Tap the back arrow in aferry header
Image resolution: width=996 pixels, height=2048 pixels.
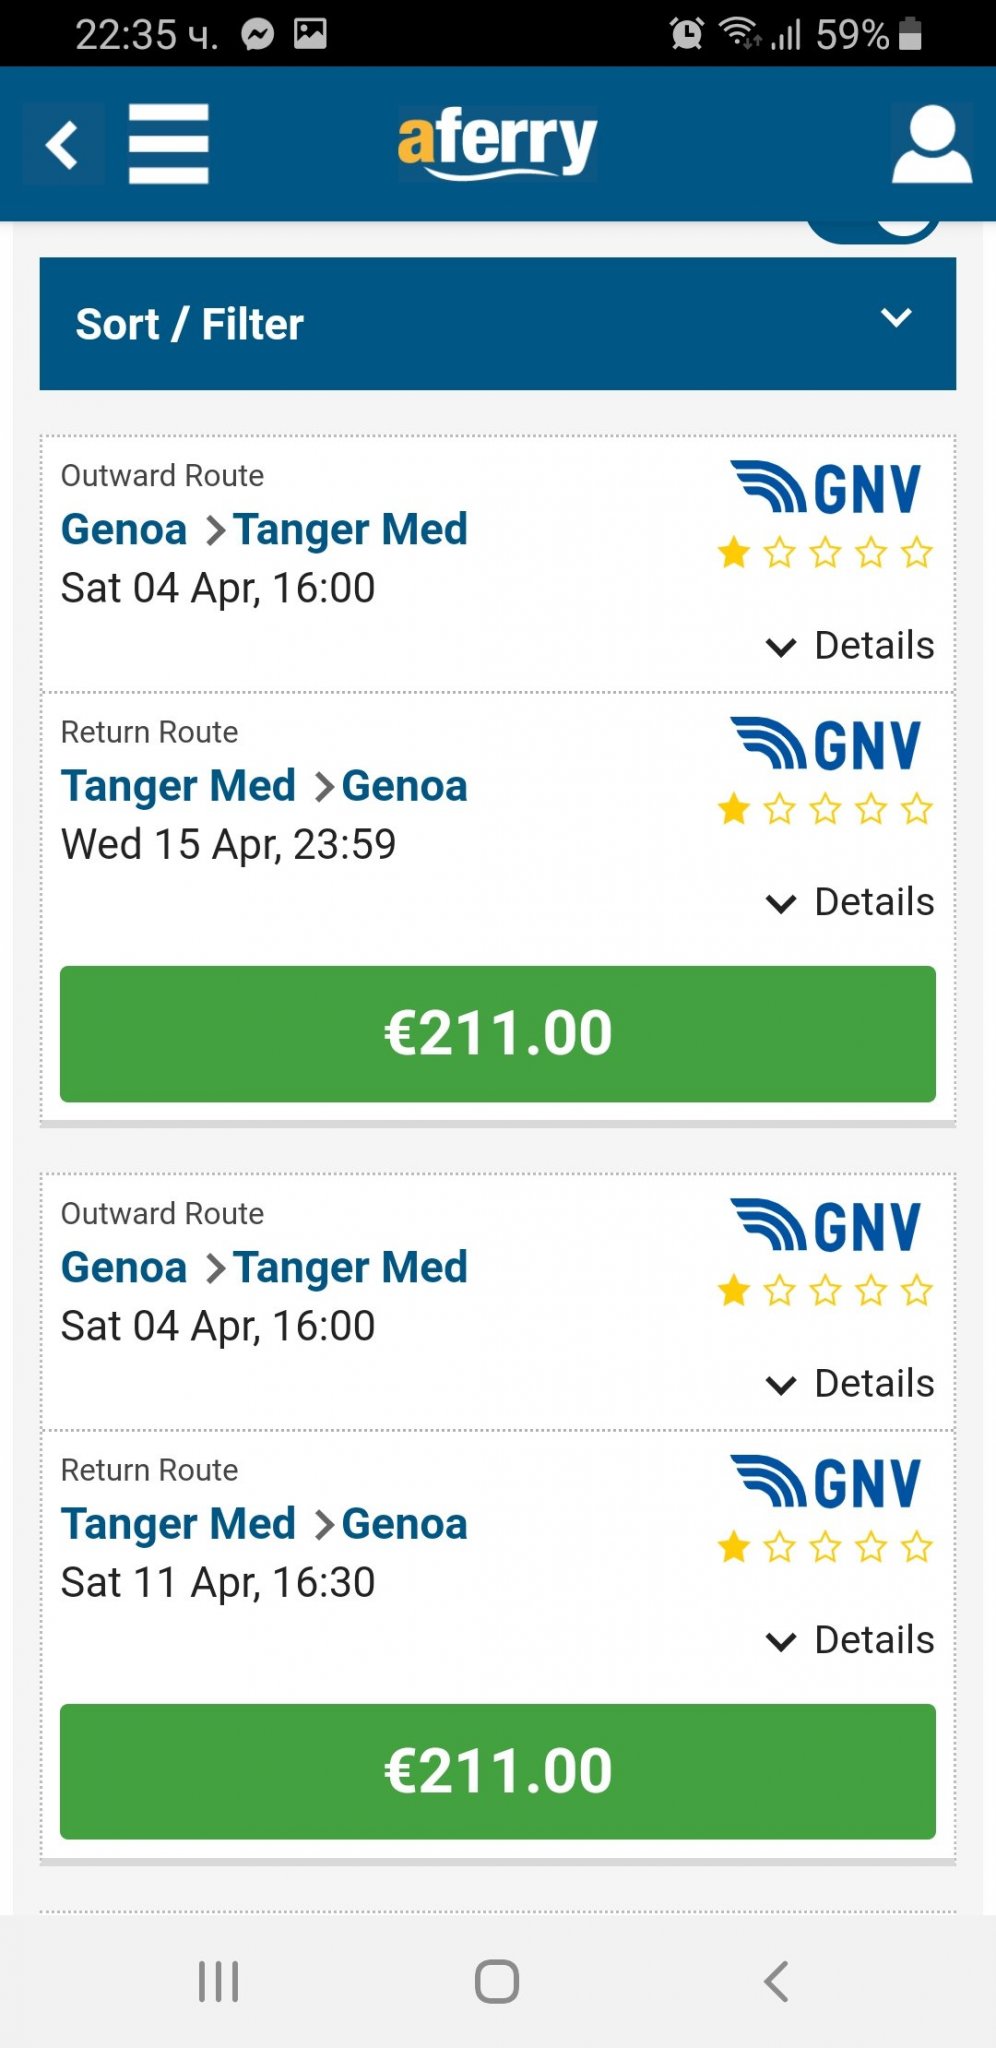pyautogui.click(x=63, y=144)
